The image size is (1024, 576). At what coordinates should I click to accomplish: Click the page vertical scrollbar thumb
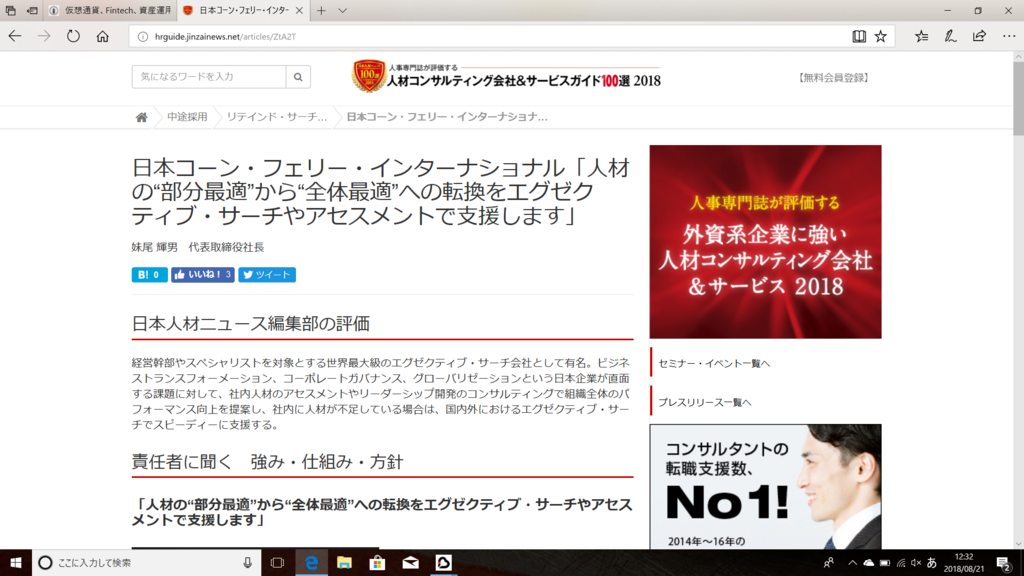1018,98
